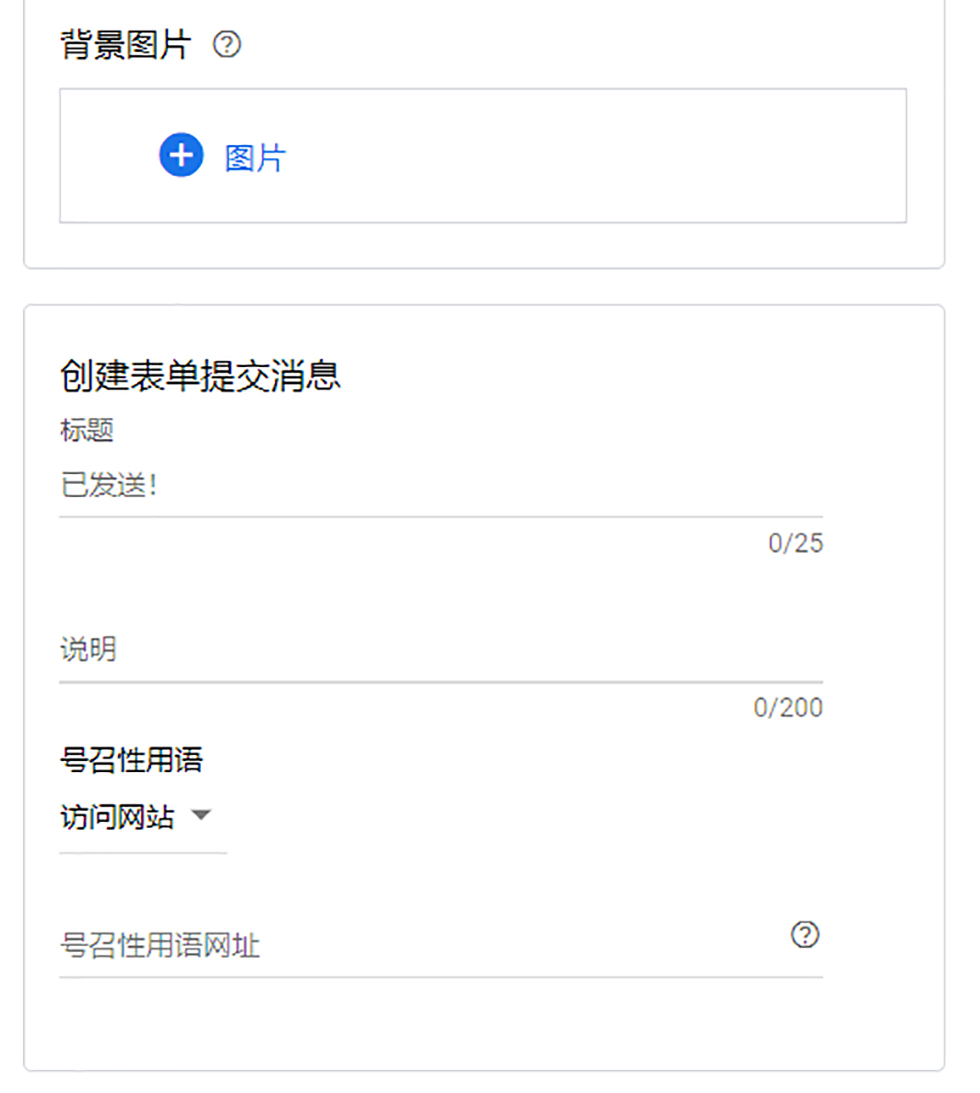Click the blue plus icon to add image

181,156
